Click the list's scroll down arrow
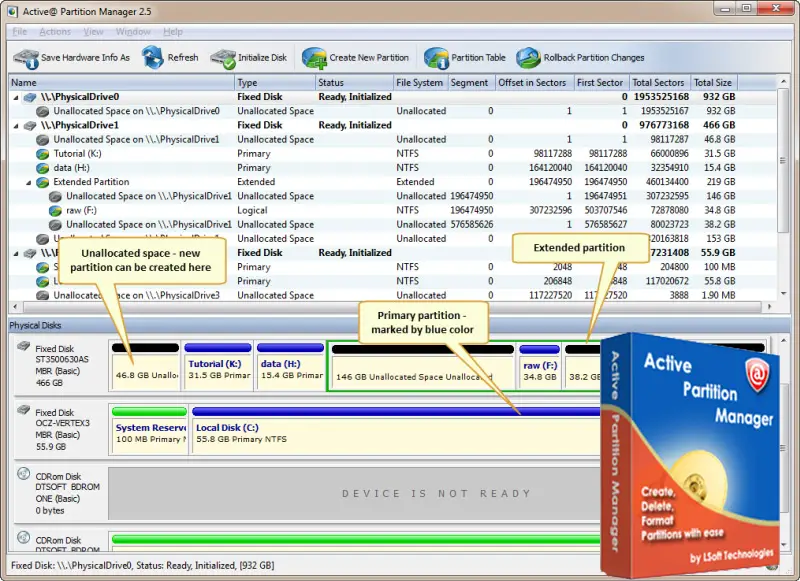 coord(783,294)
